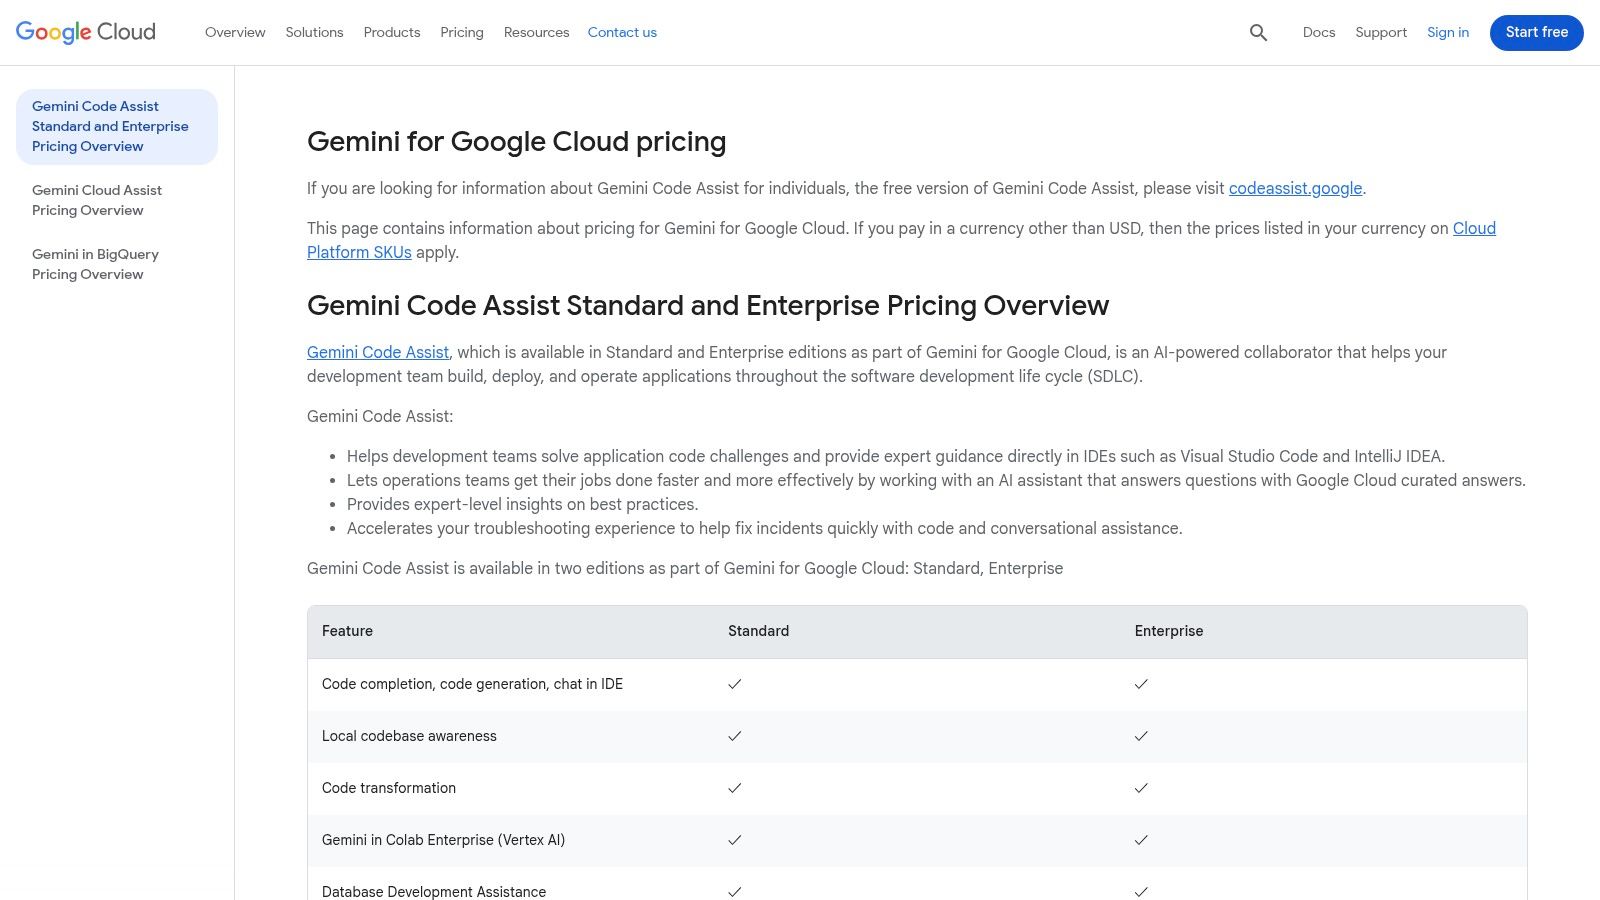
Task: Open the Solutions menu
Action: pos(314,32)
